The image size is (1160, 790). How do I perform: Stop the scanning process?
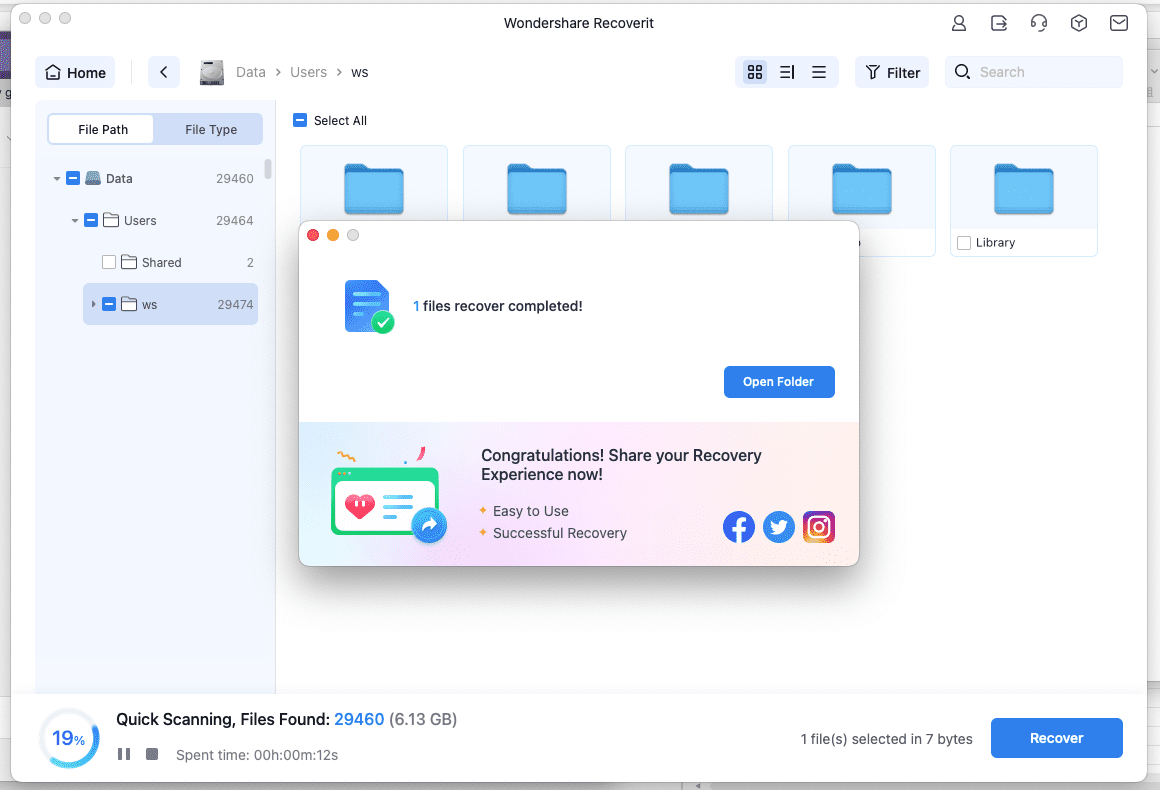tap(152, 754)
